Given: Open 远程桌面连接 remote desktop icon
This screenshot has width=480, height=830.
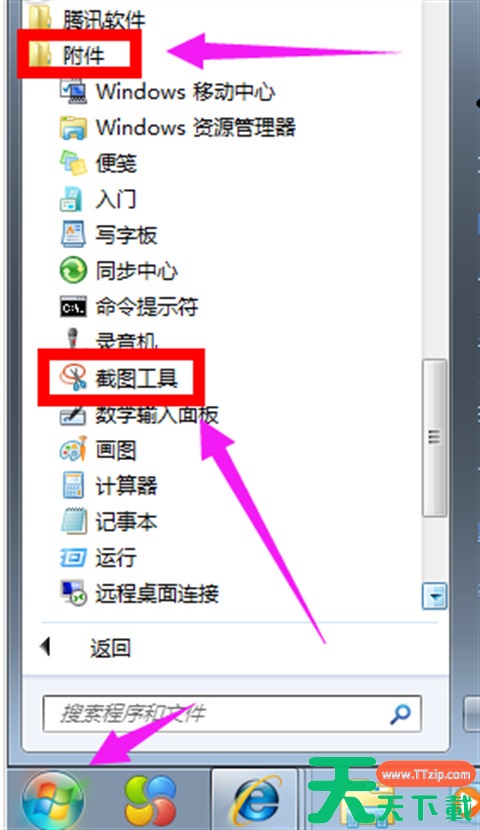Looking at the screenshot, I should tap(73, 593).
